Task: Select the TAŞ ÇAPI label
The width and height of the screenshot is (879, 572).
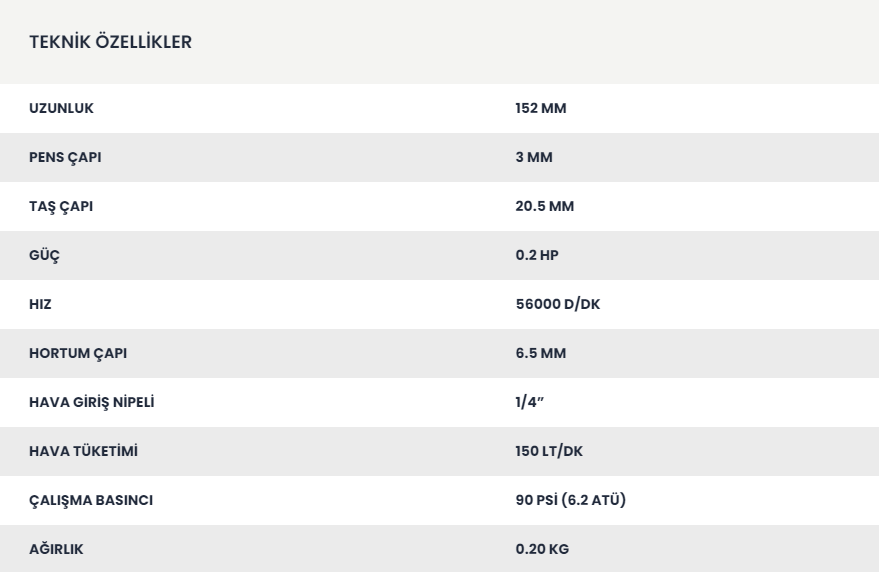Action: (61, 206)
